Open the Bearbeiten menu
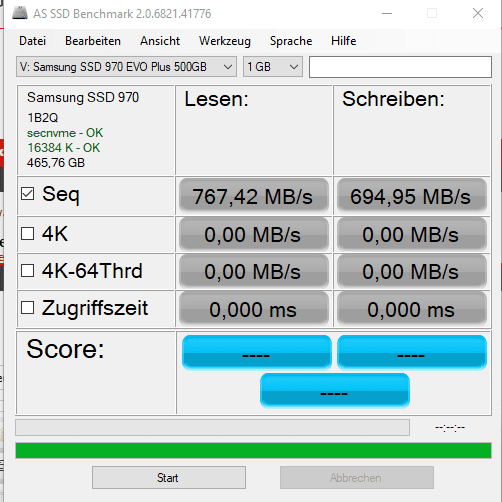 [x=93, y=41]
